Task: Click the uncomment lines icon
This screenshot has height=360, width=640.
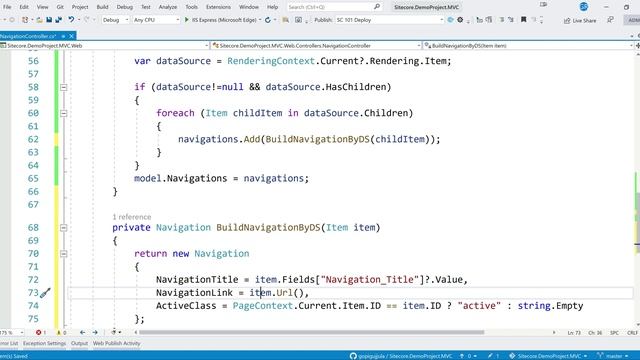Action: 511,20
